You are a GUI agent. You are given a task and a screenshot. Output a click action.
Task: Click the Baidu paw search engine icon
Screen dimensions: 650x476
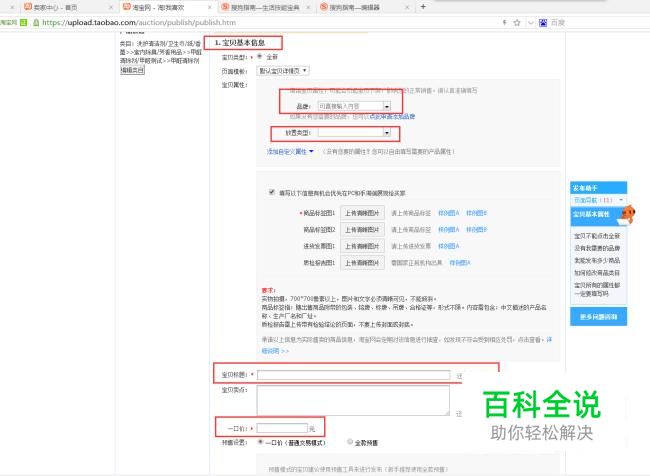pyautogui.click(x=543, y=22)
